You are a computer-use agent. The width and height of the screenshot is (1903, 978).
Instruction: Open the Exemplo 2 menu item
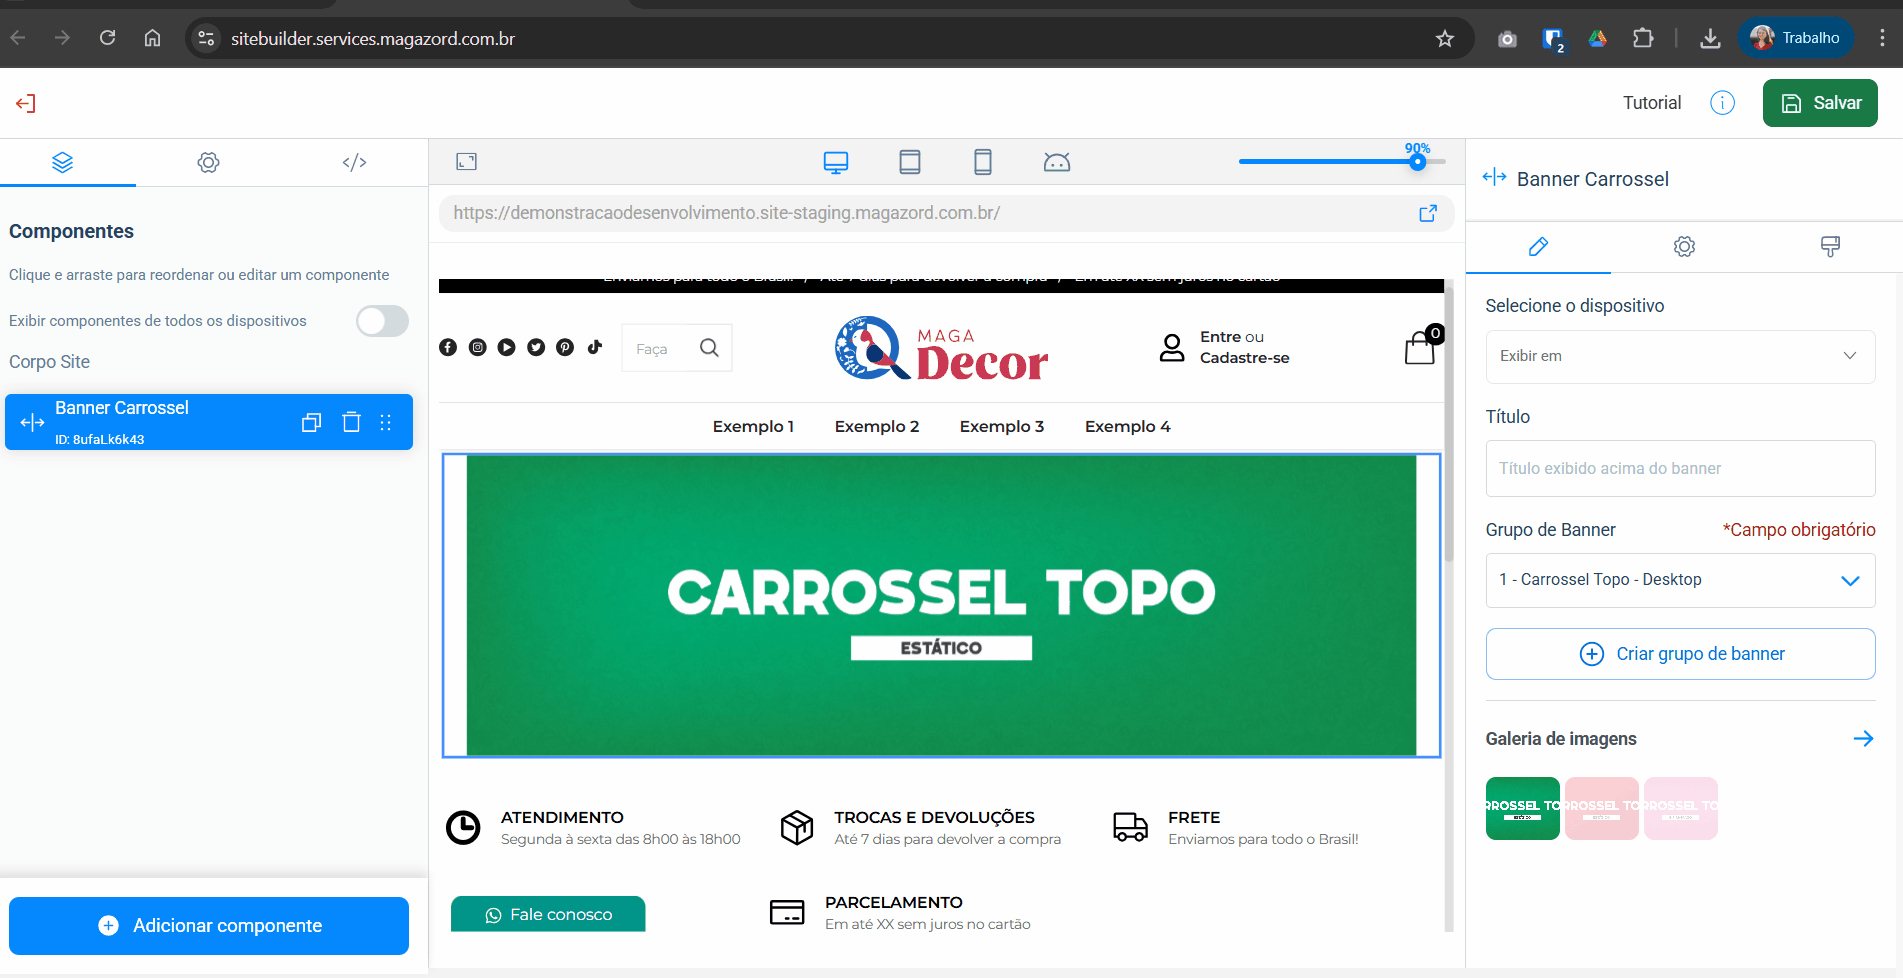[877, 426]
